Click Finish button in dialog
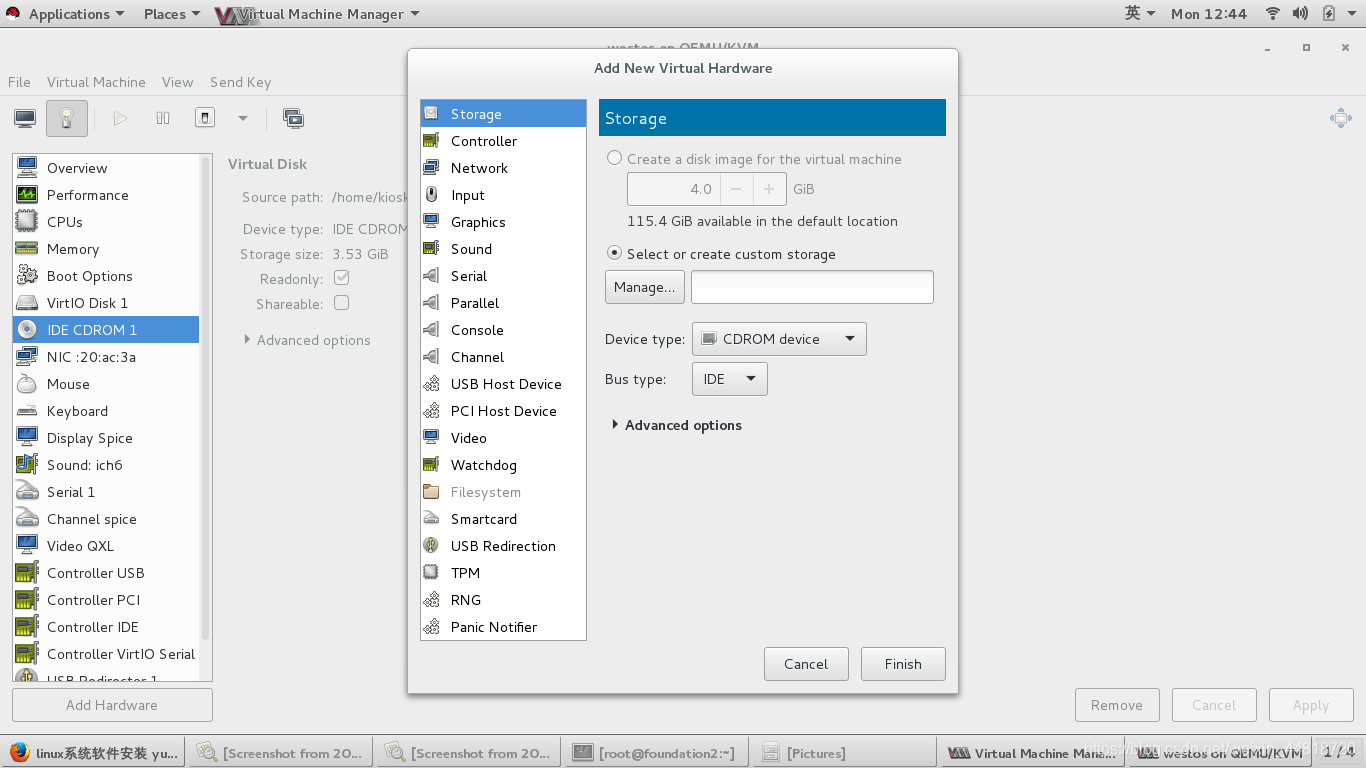The width and height of the screenshot is (1366, 768). click(903, 664)
